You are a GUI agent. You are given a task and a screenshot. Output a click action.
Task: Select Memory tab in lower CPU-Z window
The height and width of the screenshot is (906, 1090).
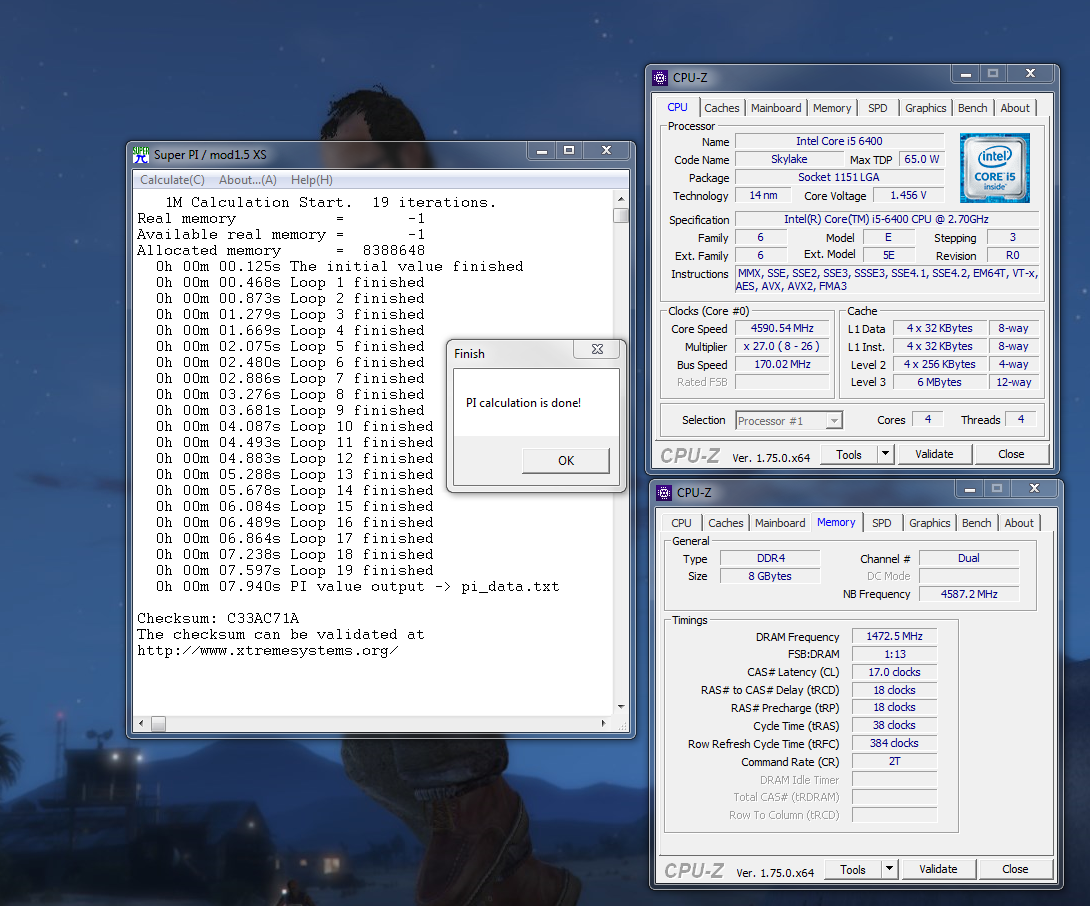(x=836, y=522)
